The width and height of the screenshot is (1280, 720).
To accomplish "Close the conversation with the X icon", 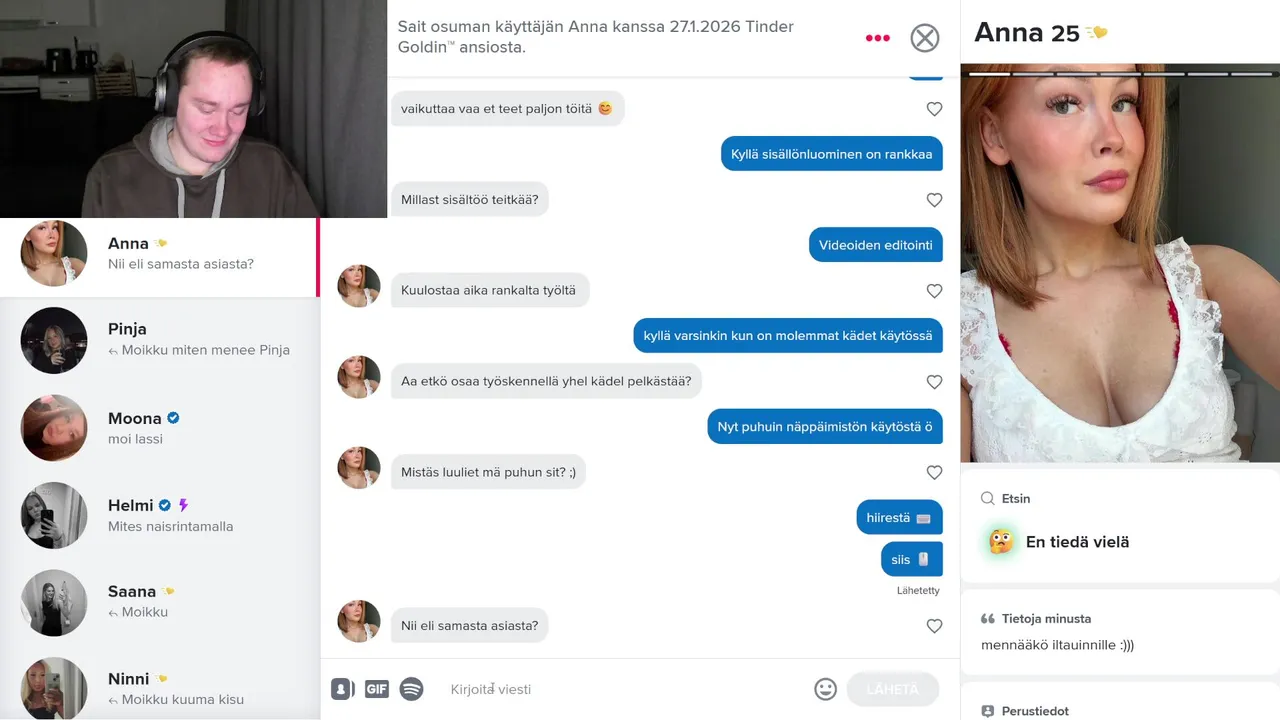I will (925, 38).
